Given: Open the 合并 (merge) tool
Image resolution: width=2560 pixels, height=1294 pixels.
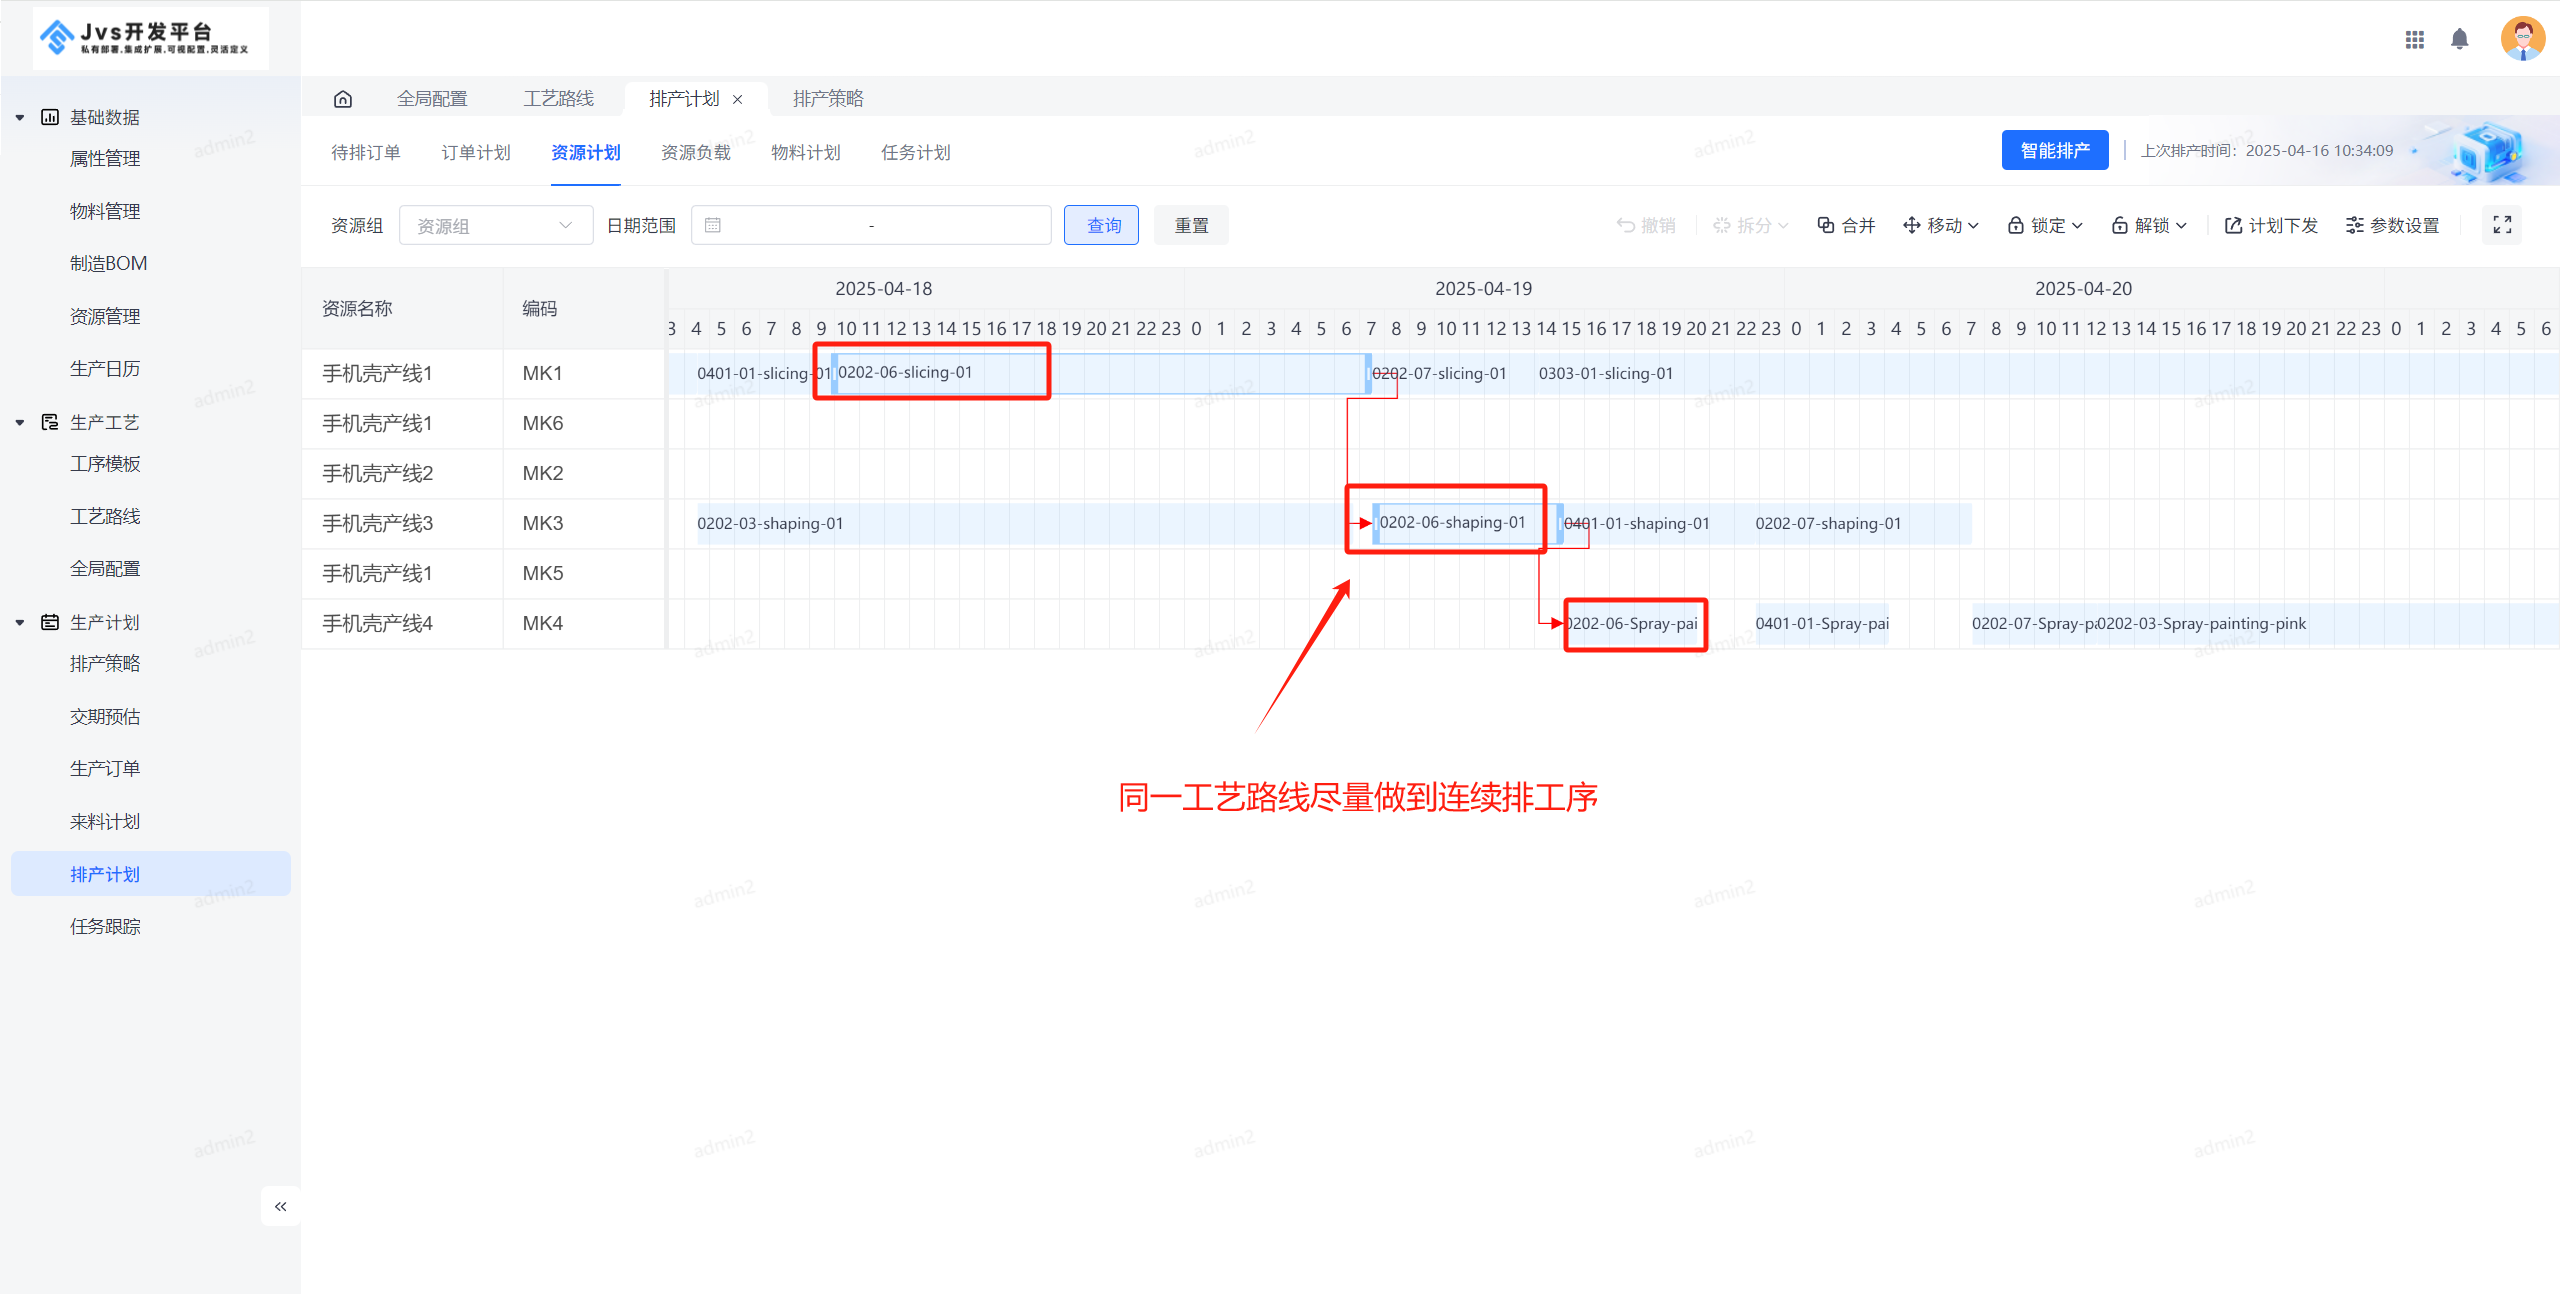Looking at the screenshot, I should click(1846, 224).
